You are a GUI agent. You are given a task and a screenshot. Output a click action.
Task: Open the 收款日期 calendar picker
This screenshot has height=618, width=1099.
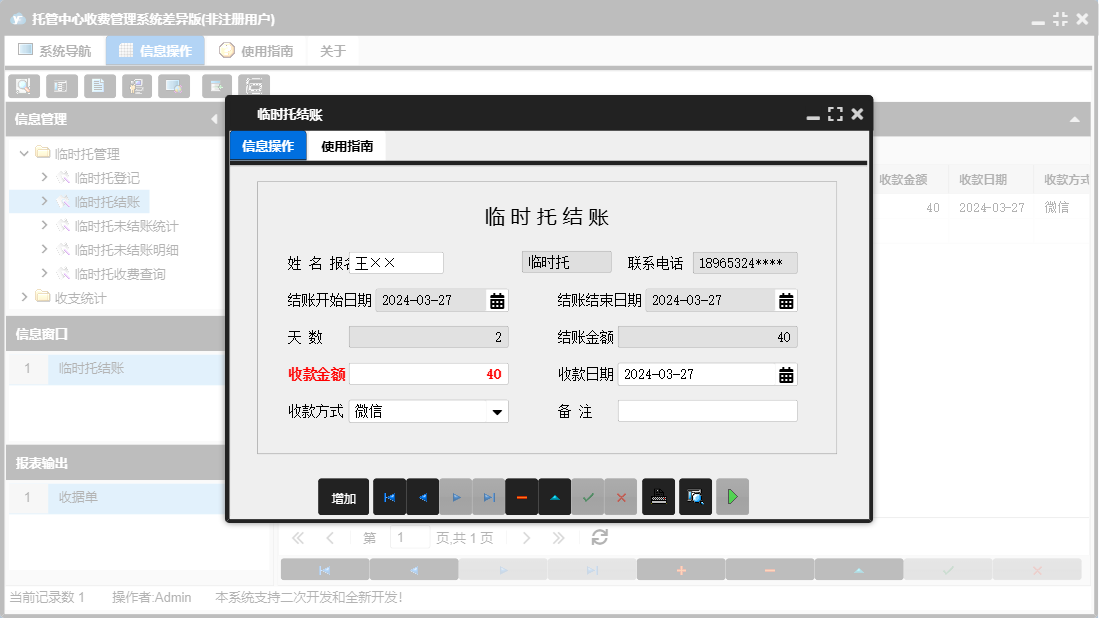[787, 374]
